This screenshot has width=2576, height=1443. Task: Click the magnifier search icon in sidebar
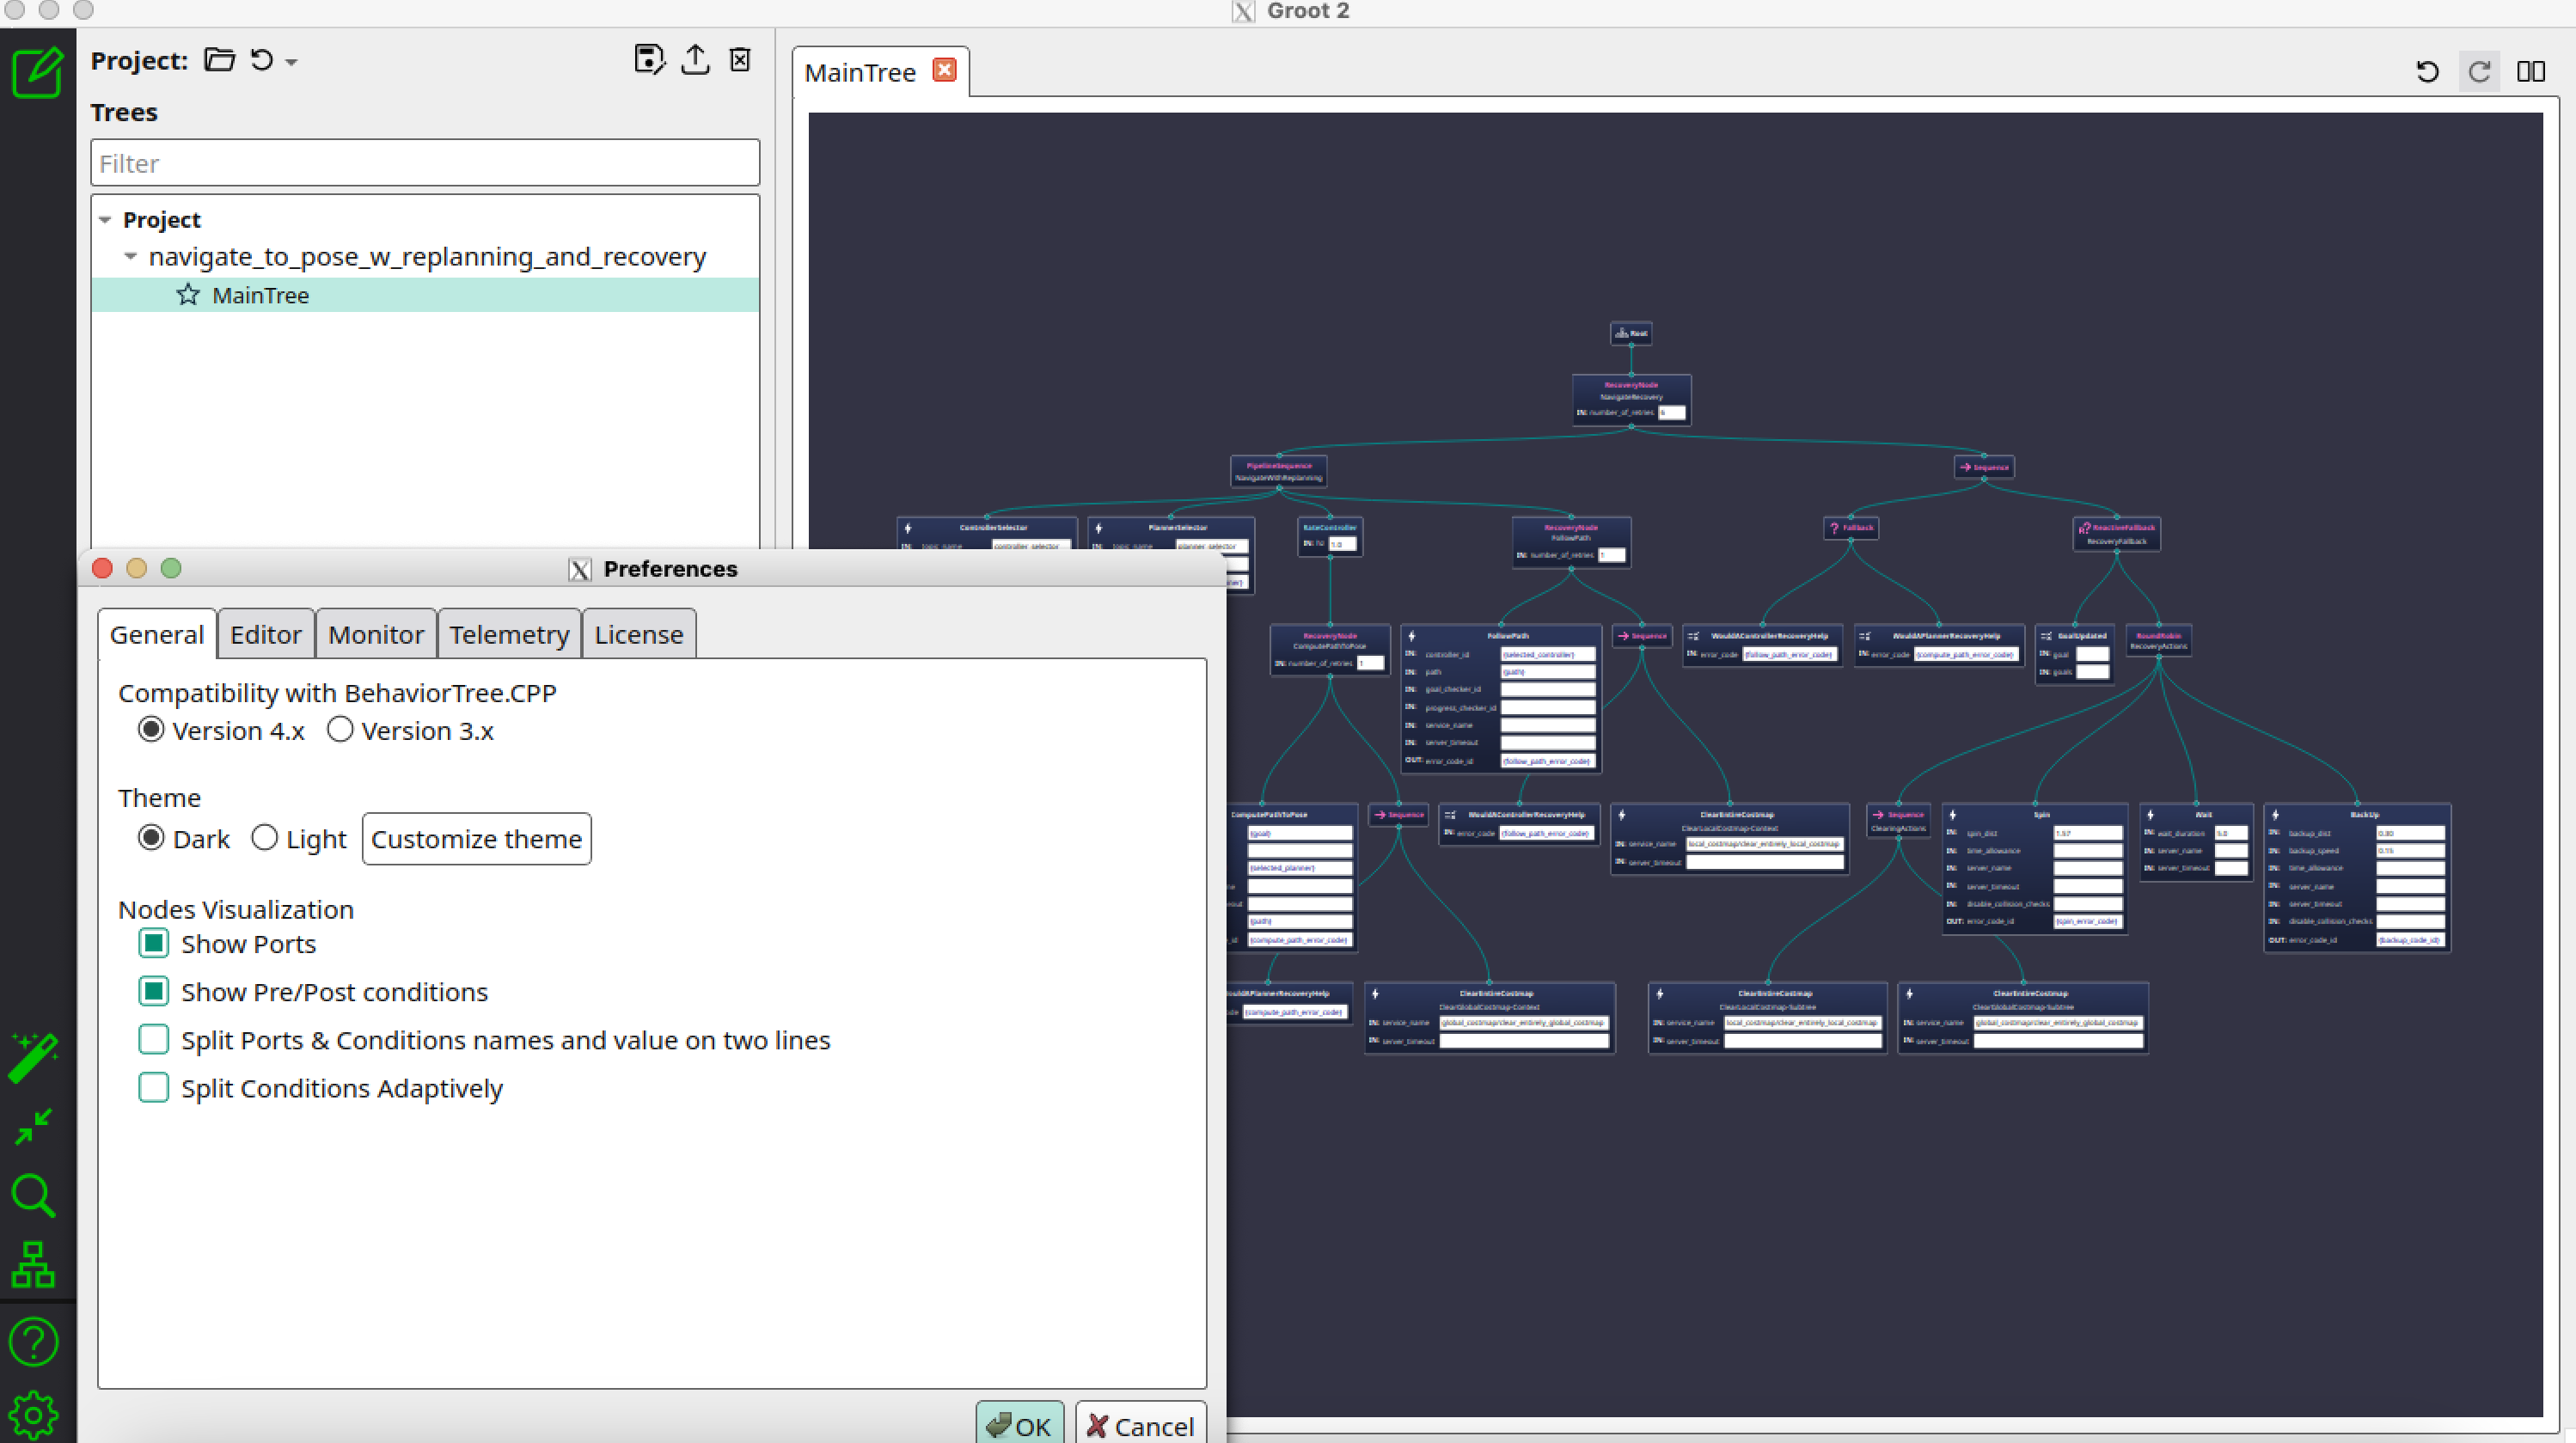pos(33,1196)
